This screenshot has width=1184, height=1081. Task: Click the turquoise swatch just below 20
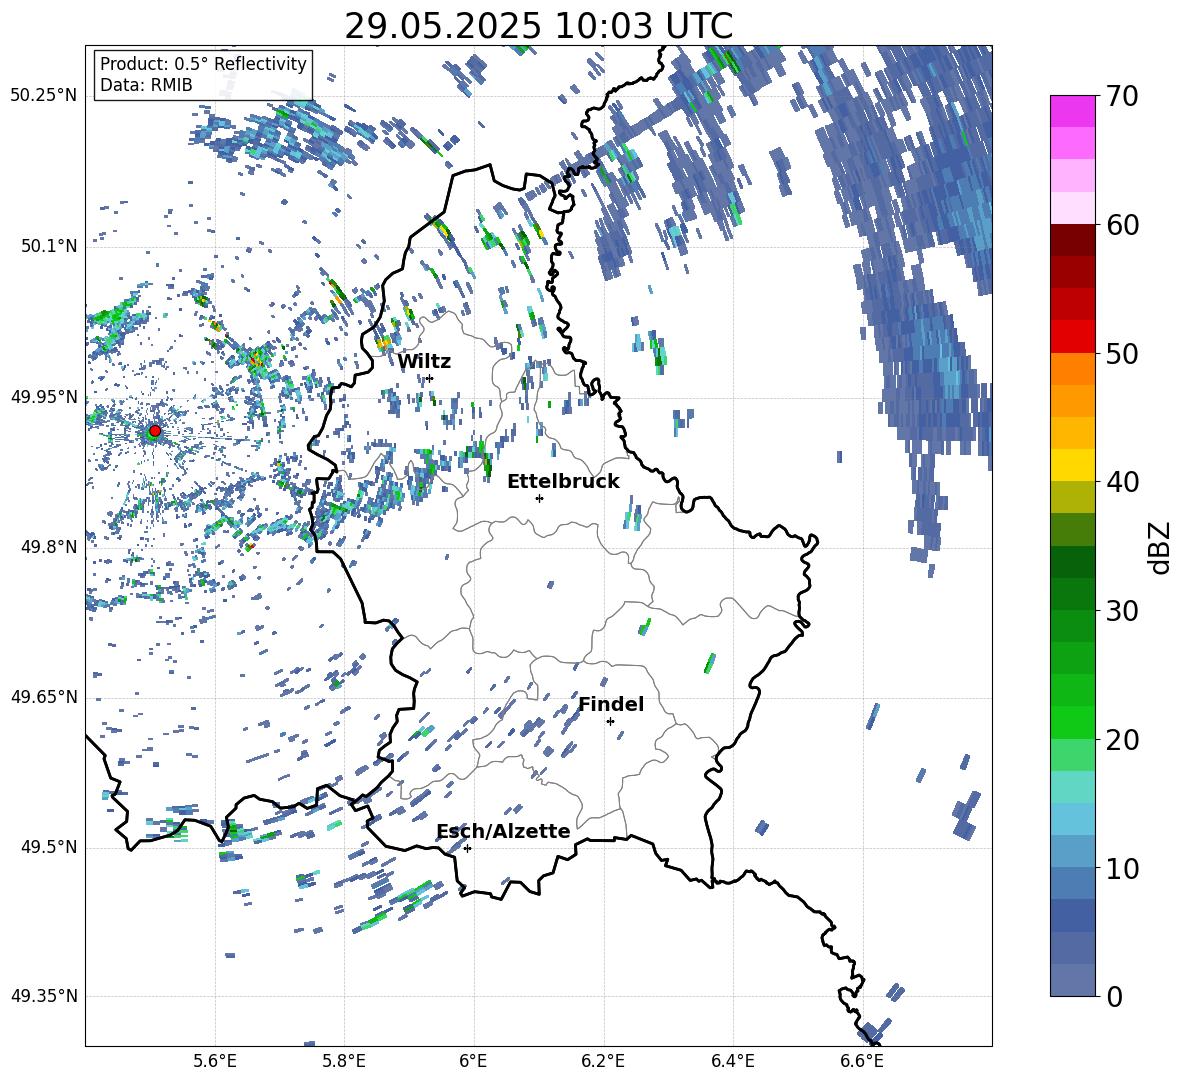(1072, 787)
